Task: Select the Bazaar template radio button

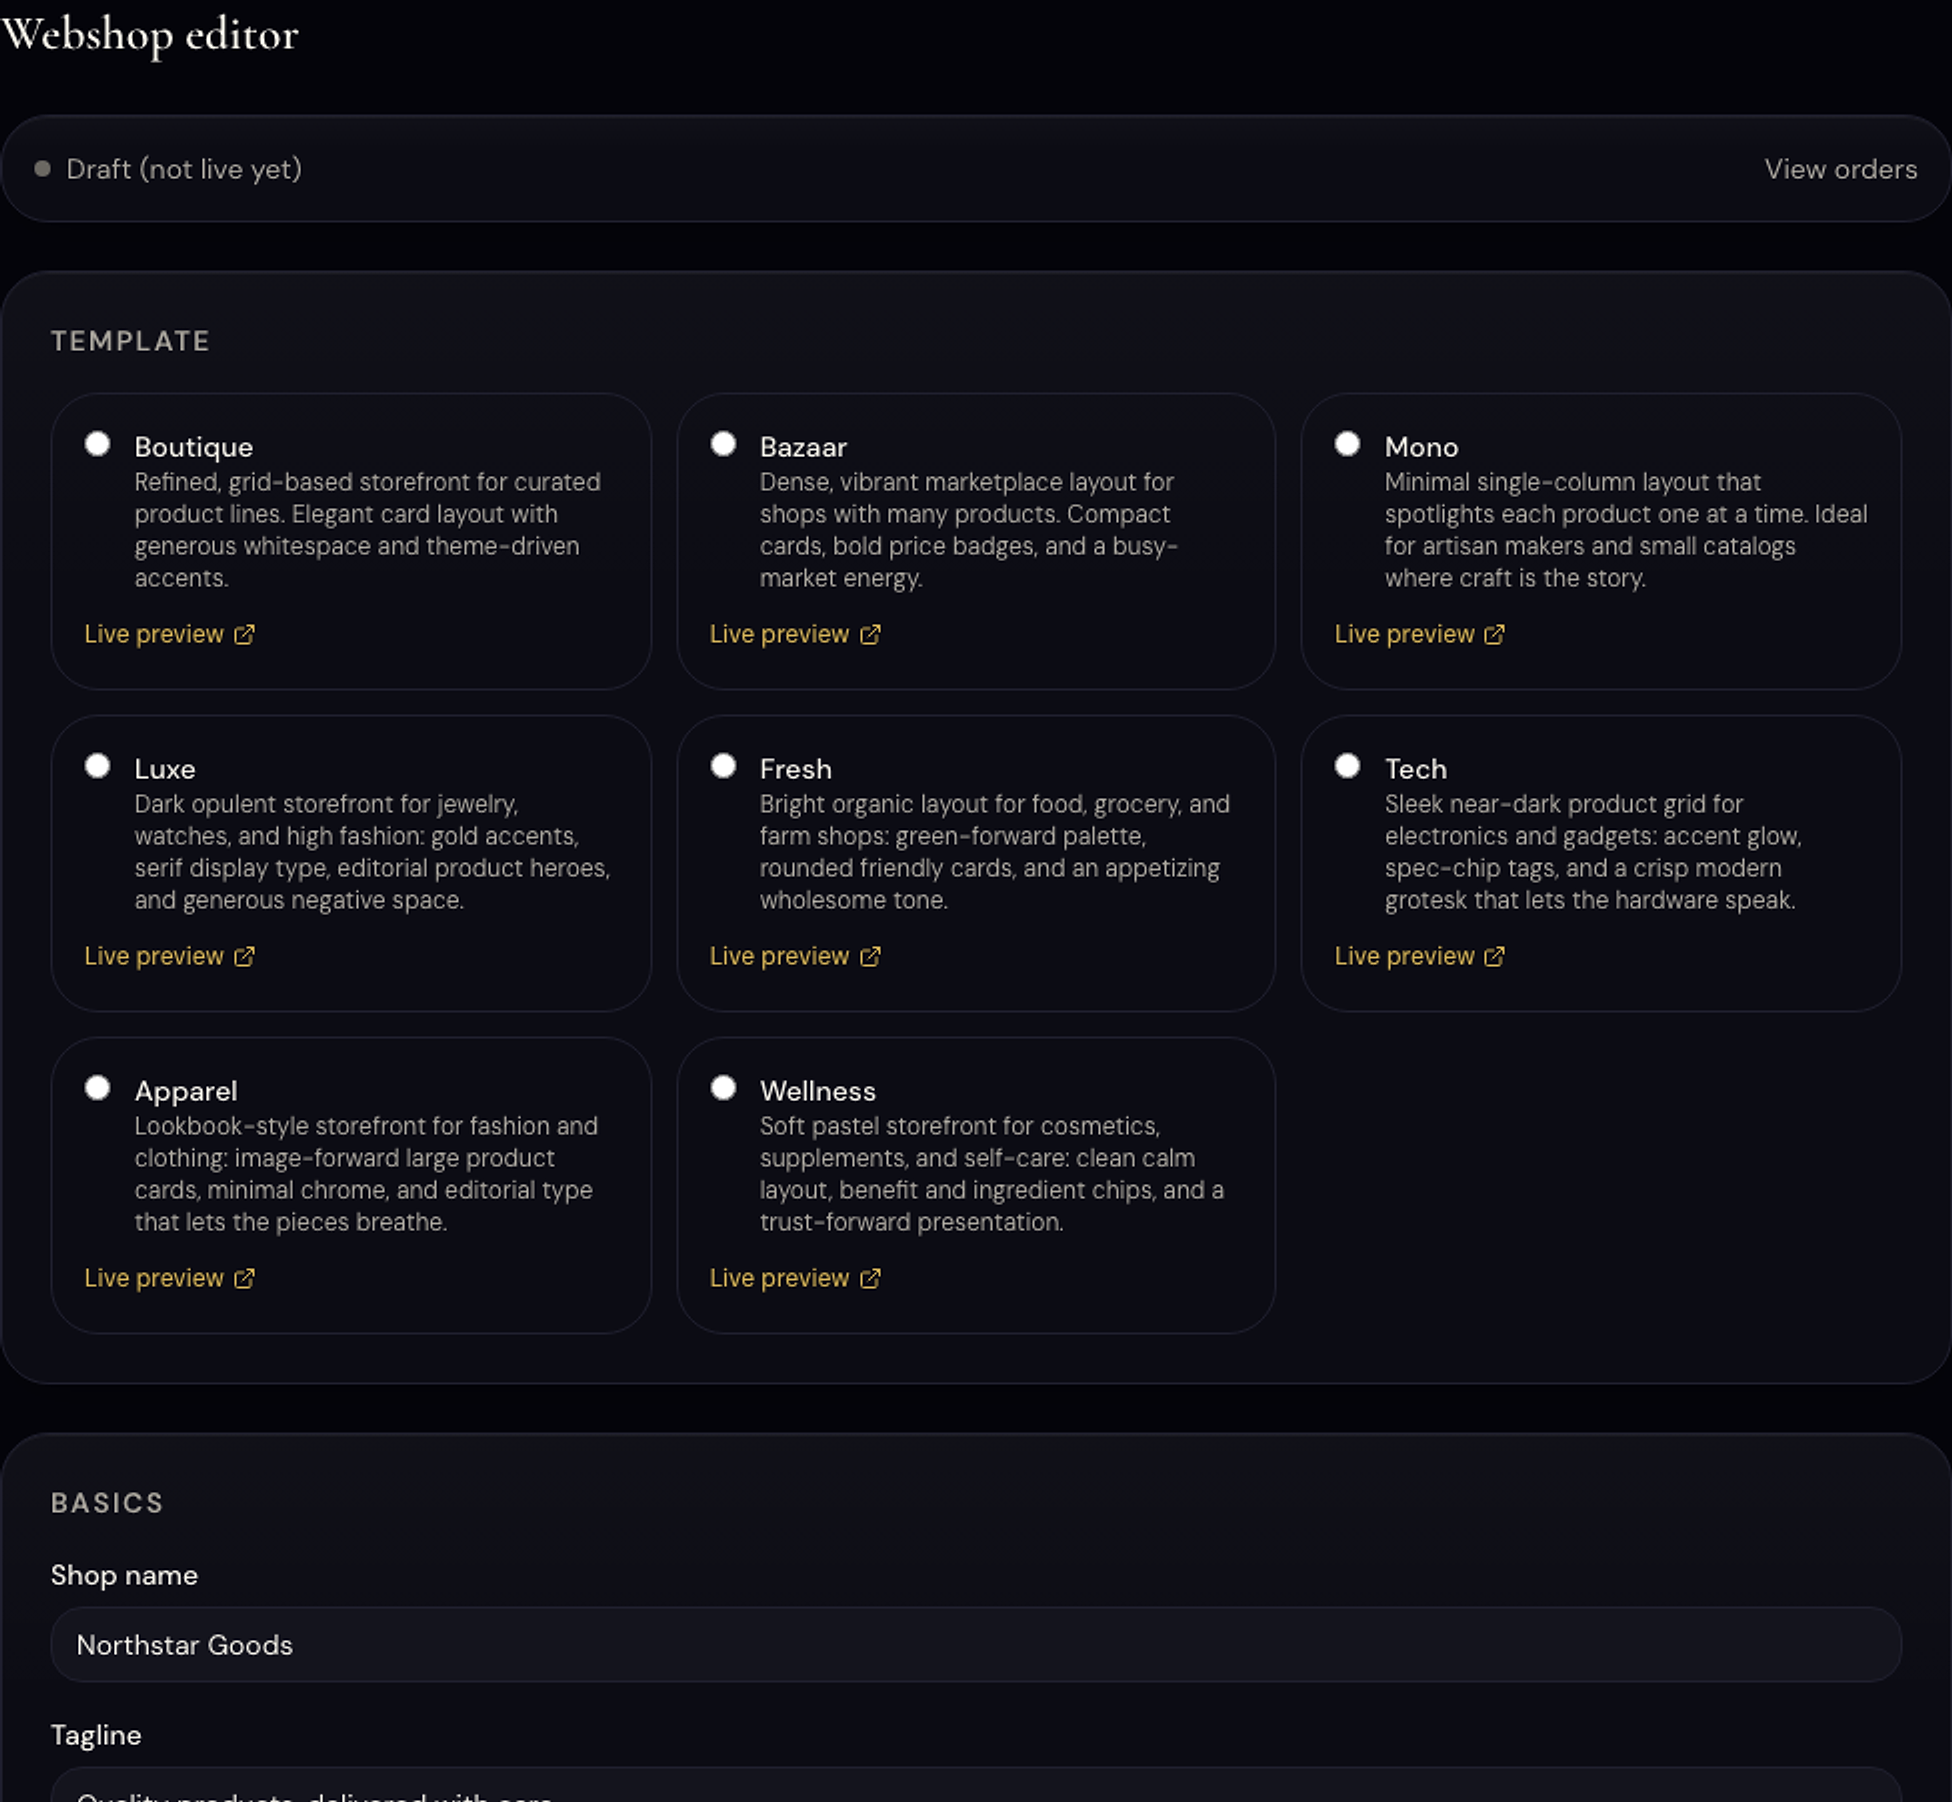Action: click(723, 444)
